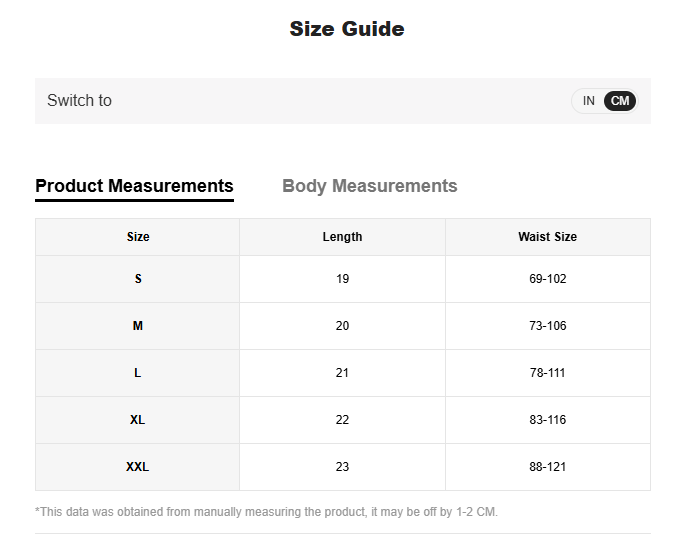Screen dimensions: 684x536
Task: Open the Product Measurements tab
Action: 134,186
